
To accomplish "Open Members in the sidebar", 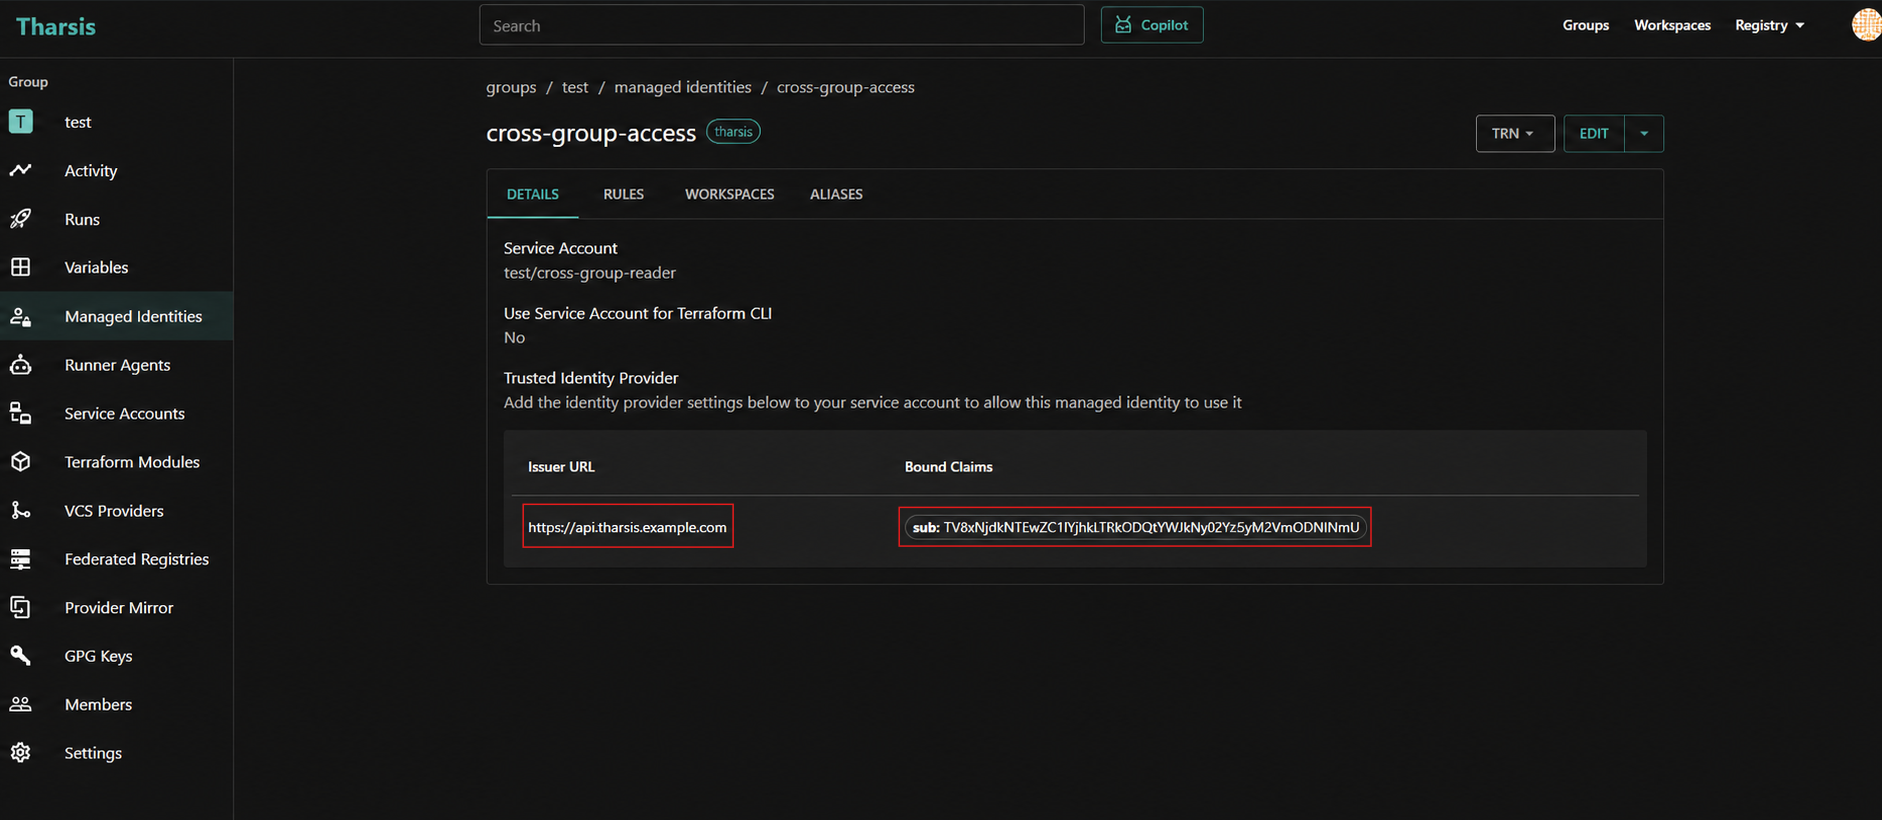I will [117, 704].
